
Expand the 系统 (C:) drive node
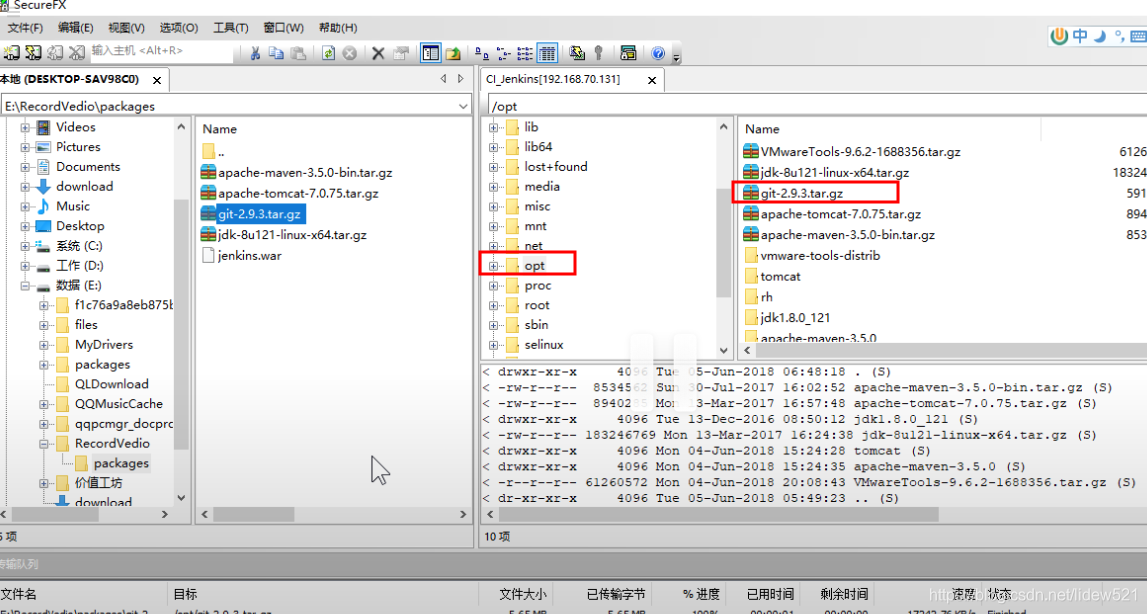[x=26, y=246]
